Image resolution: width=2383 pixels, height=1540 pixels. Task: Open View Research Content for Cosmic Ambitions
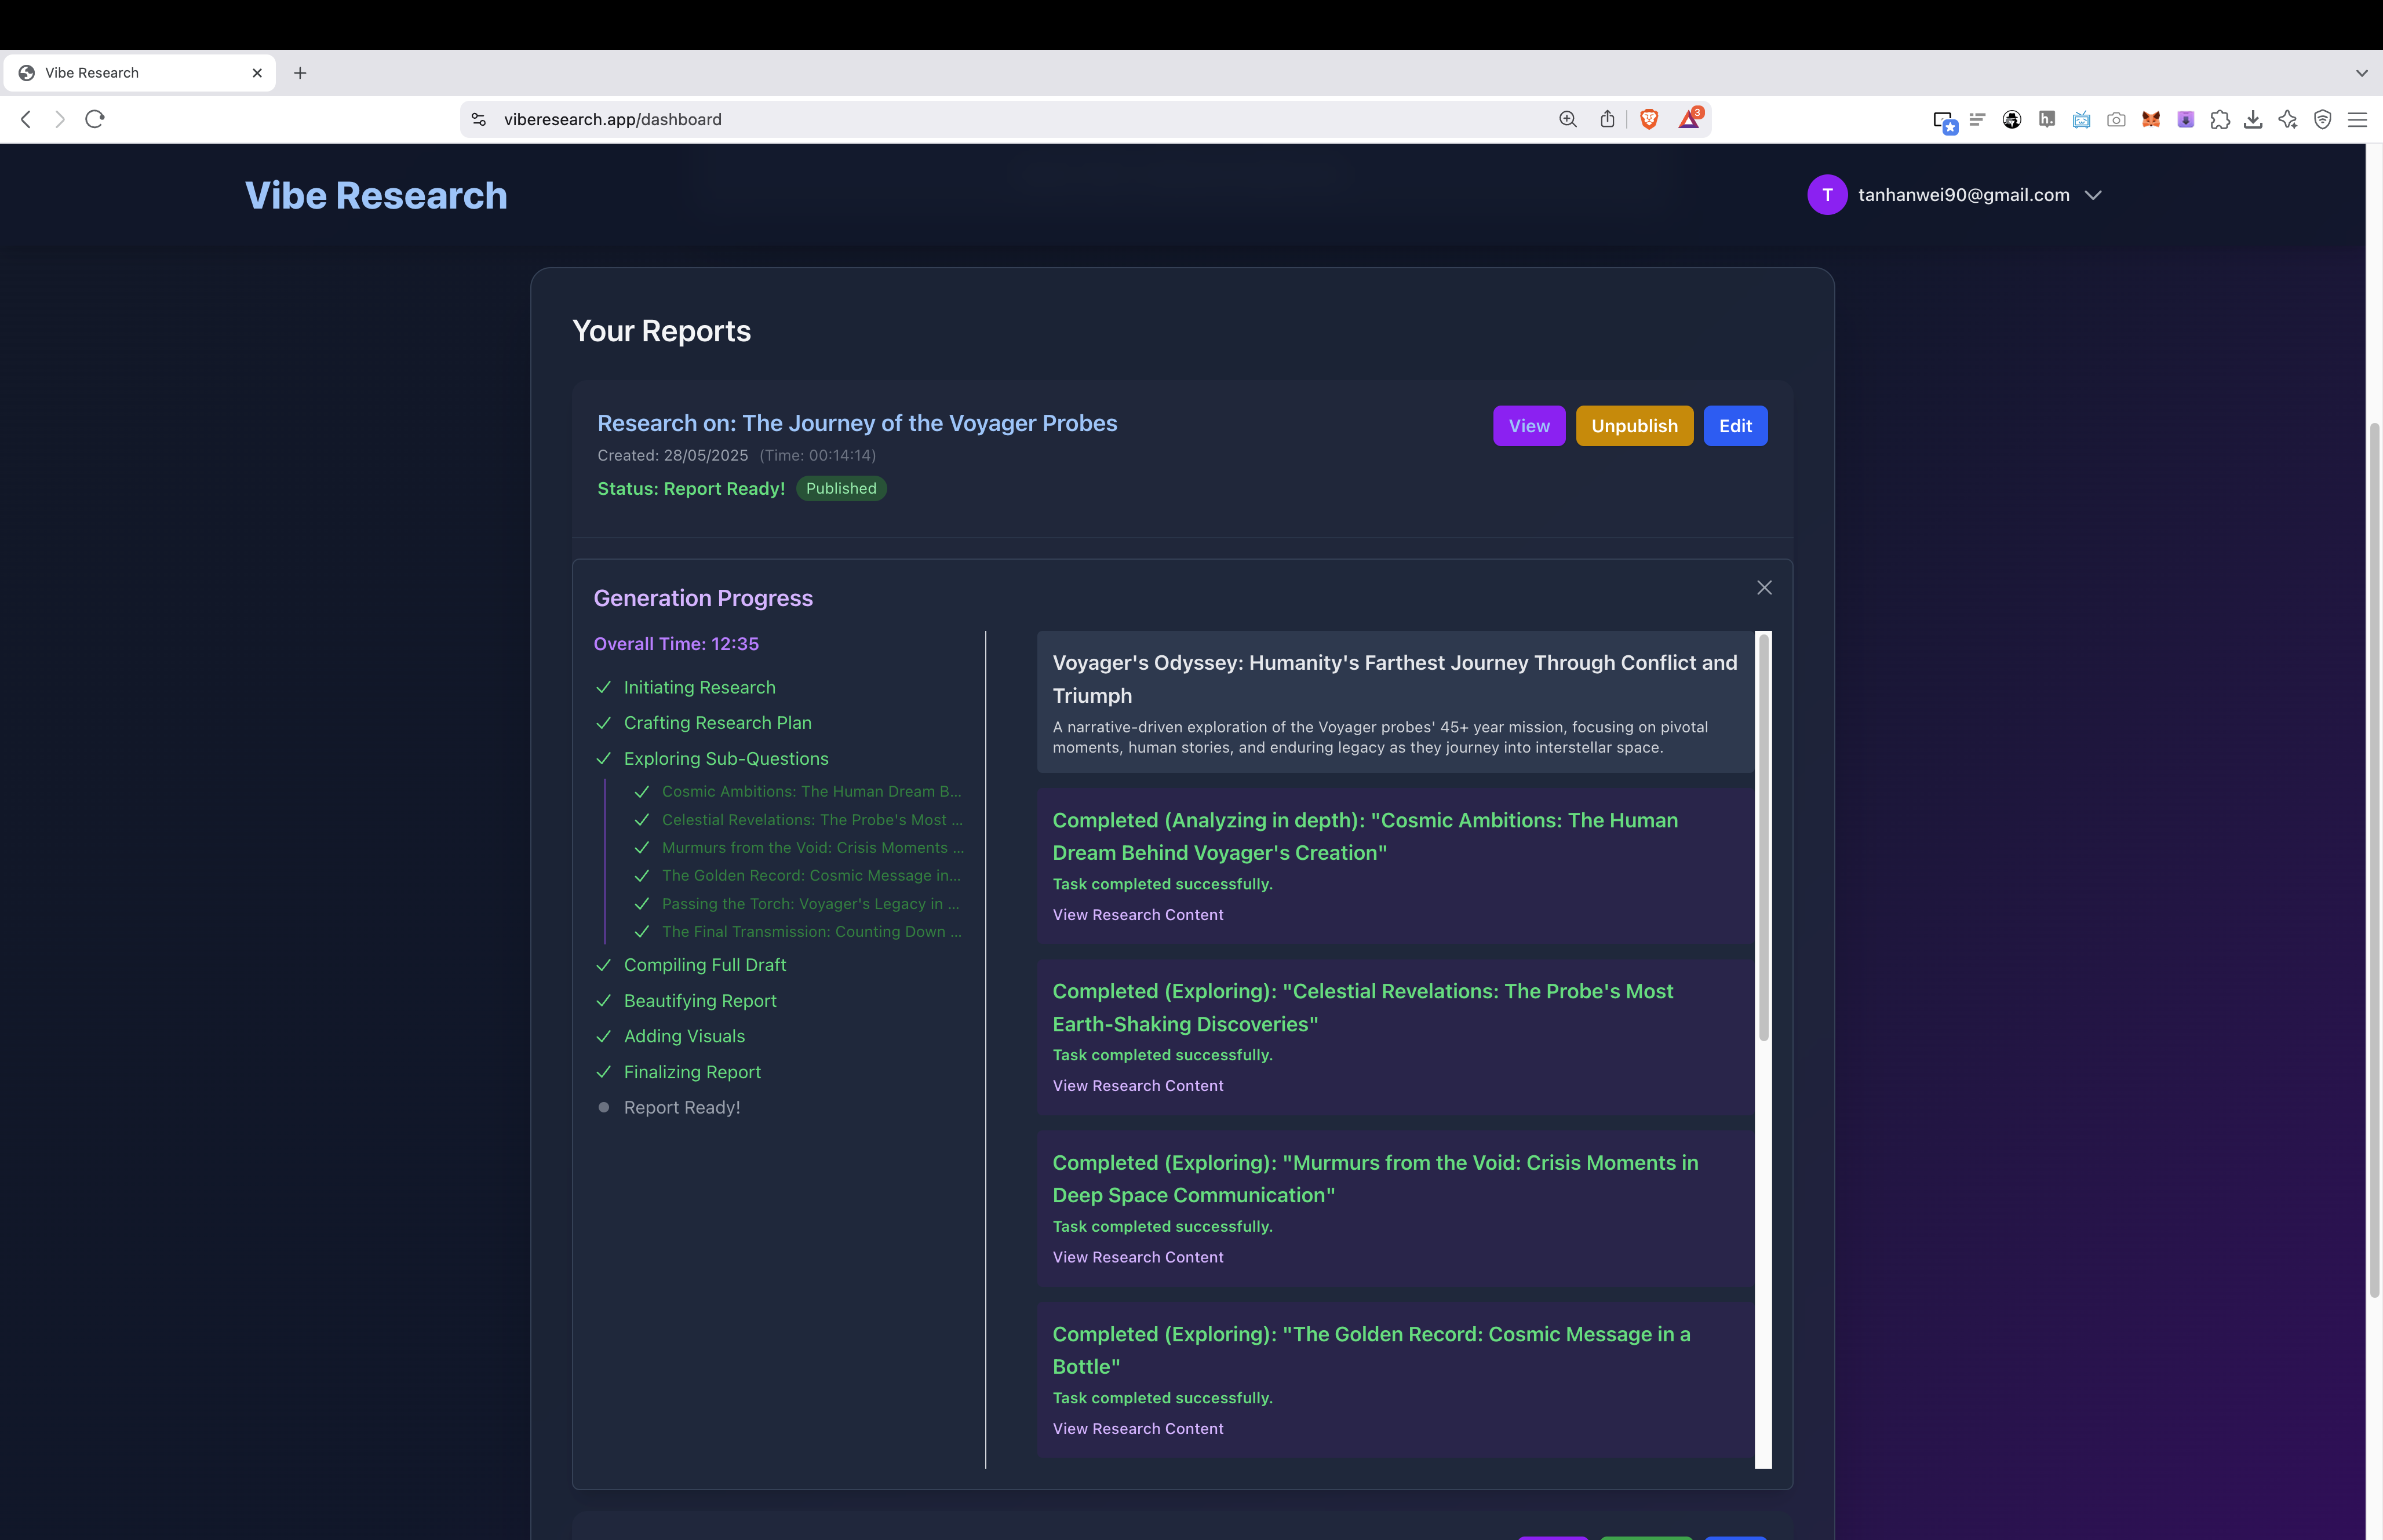click(1137, 915)
